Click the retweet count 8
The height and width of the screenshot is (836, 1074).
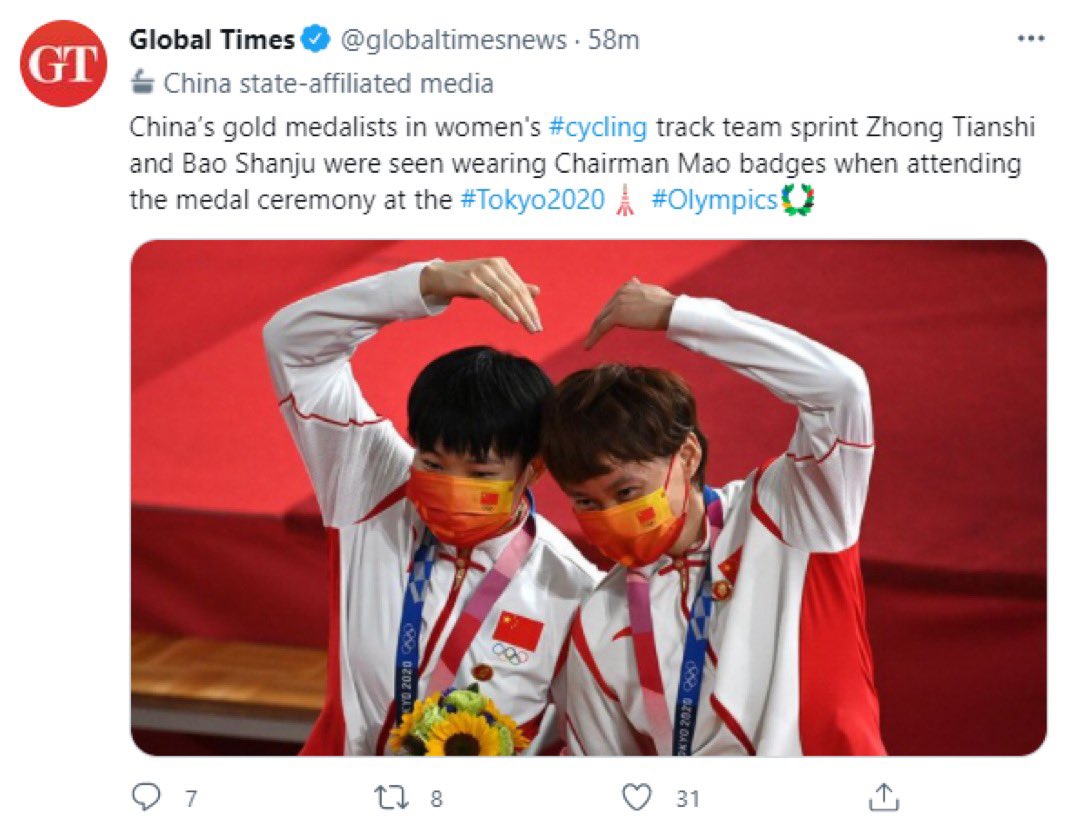coord(436,798)
